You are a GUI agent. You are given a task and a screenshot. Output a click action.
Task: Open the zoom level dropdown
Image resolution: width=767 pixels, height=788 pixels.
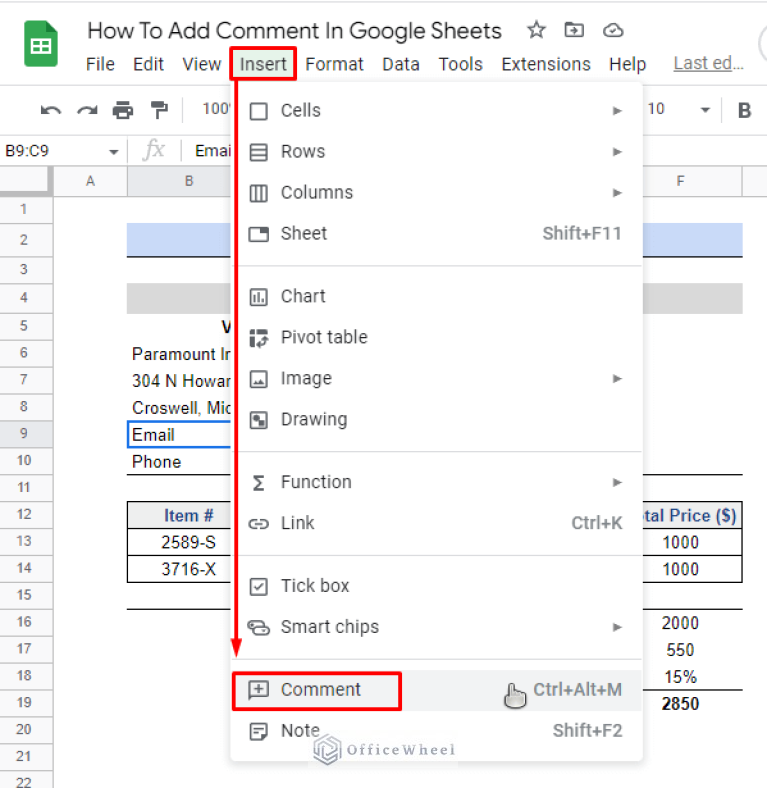pyautogui.click(x=216, y=109)
